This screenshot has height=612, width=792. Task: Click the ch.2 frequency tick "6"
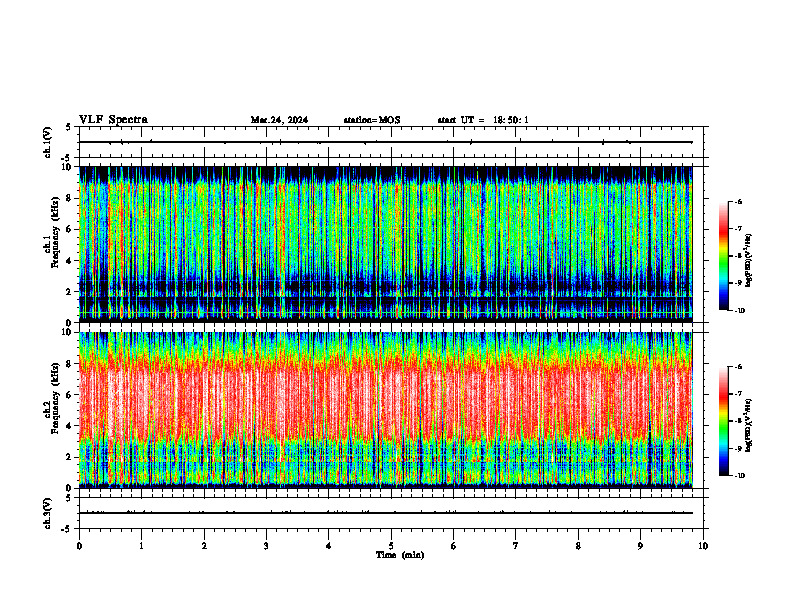pos(70,394)
